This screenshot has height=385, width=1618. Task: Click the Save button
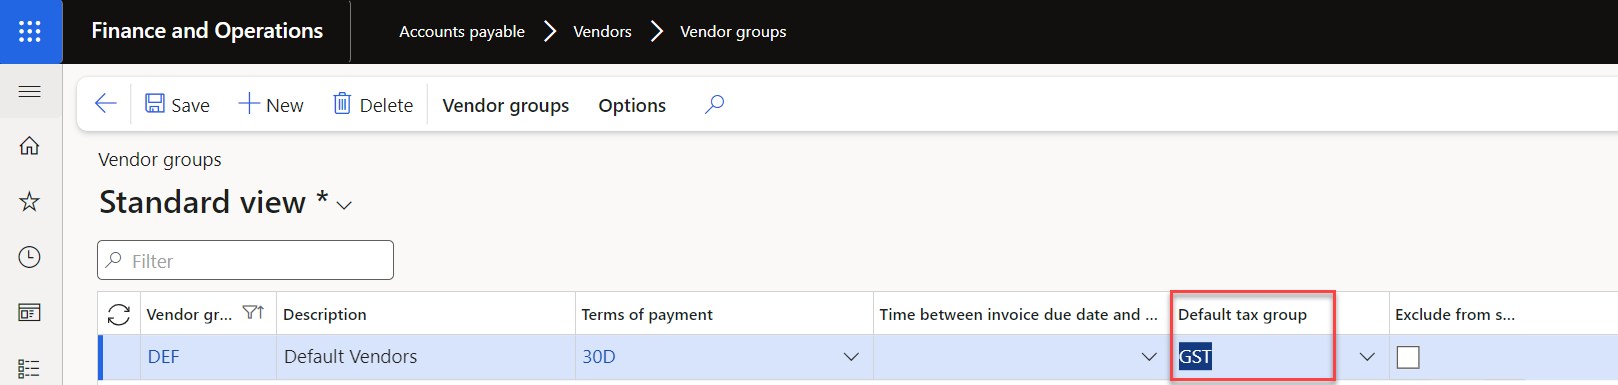[x=177, y=104]
